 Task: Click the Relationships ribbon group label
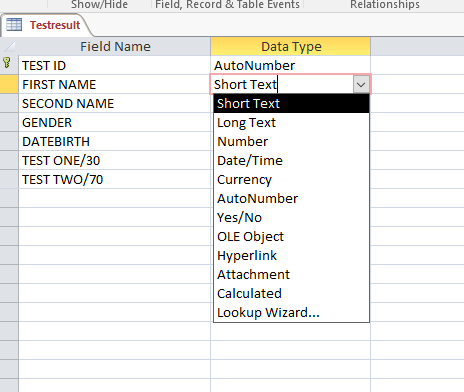coord(385,4)
